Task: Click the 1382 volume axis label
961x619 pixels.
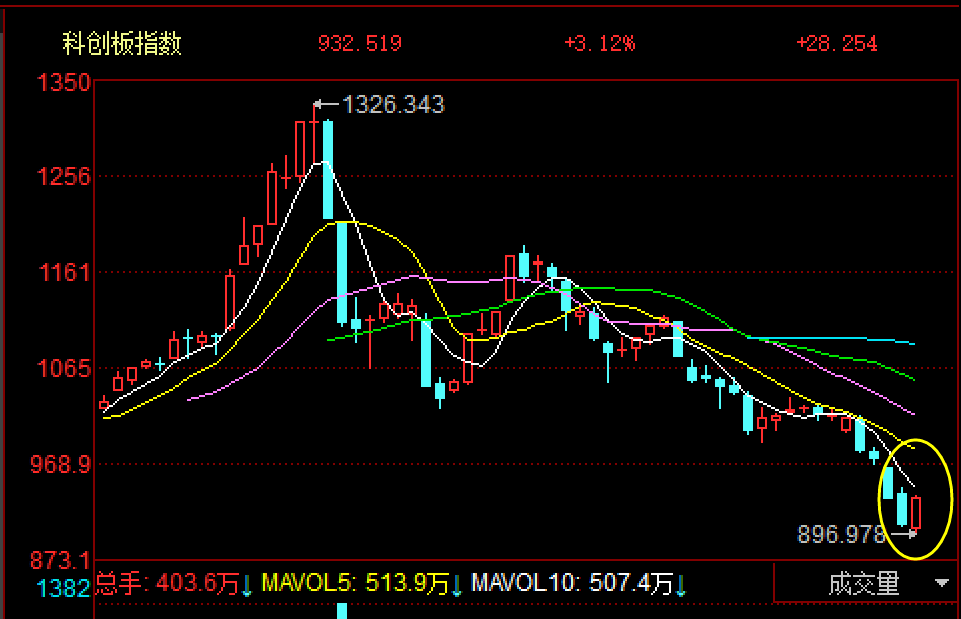Action: point(64,589)
